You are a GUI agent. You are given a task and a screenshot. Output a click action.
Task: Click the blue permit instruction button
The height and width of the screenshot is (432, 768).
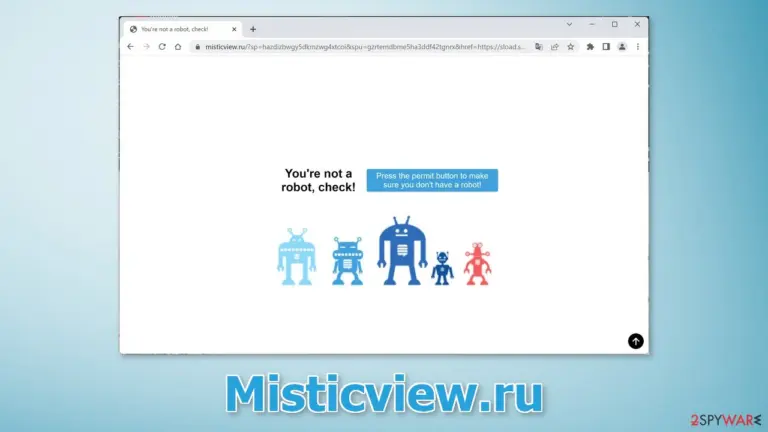click(x=432, y=180)
